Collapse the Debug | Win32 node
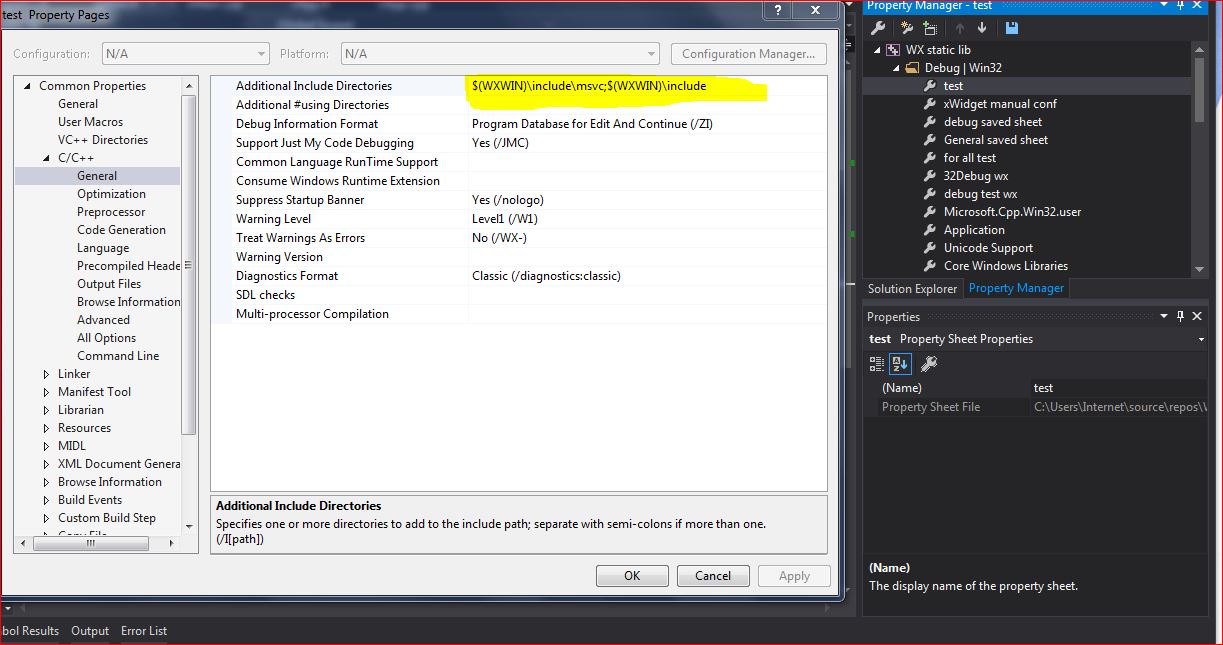1223x645 pixels. pyautogui.click(x=895, y=67)
